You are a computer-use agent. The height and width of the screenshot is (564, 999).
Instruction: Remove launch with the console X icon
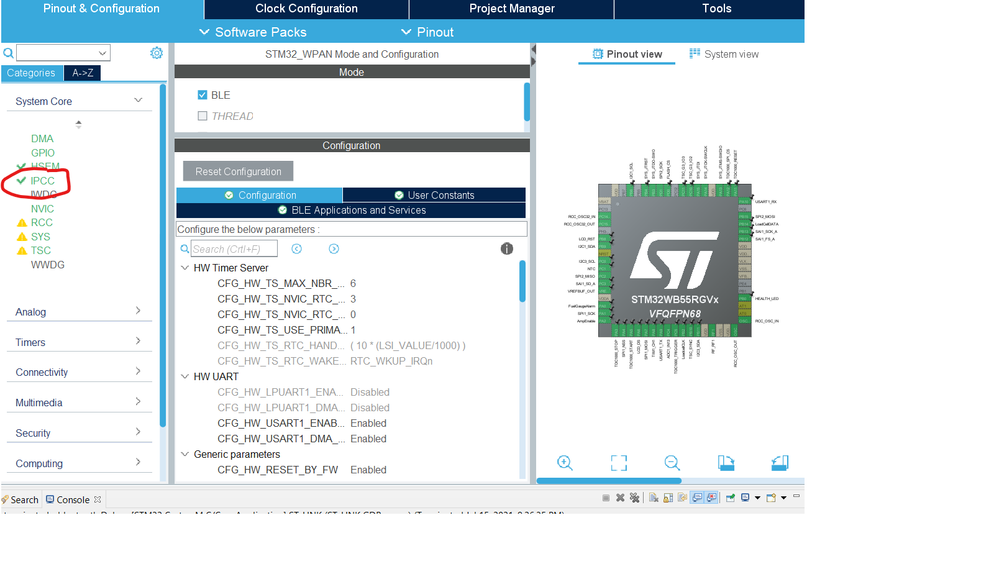[620, 498]
